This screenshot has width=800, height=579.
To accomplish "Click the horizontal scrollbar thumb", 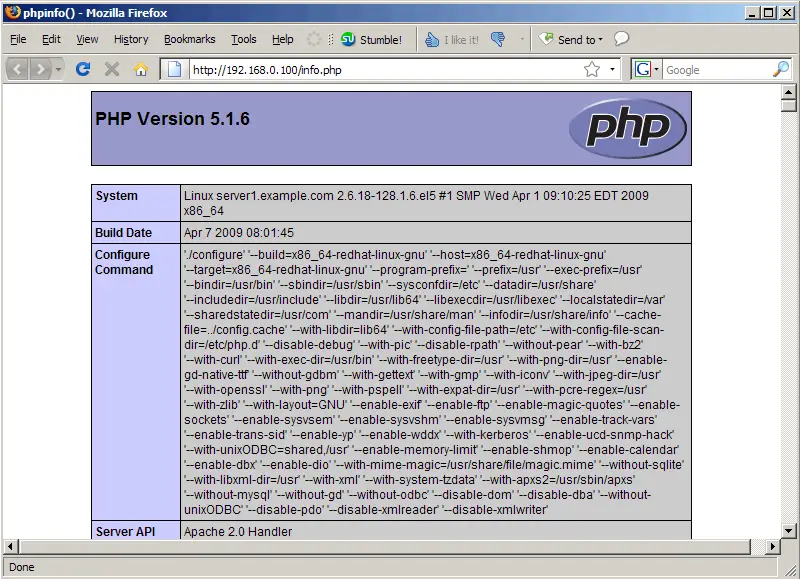I will coord(385,546).
